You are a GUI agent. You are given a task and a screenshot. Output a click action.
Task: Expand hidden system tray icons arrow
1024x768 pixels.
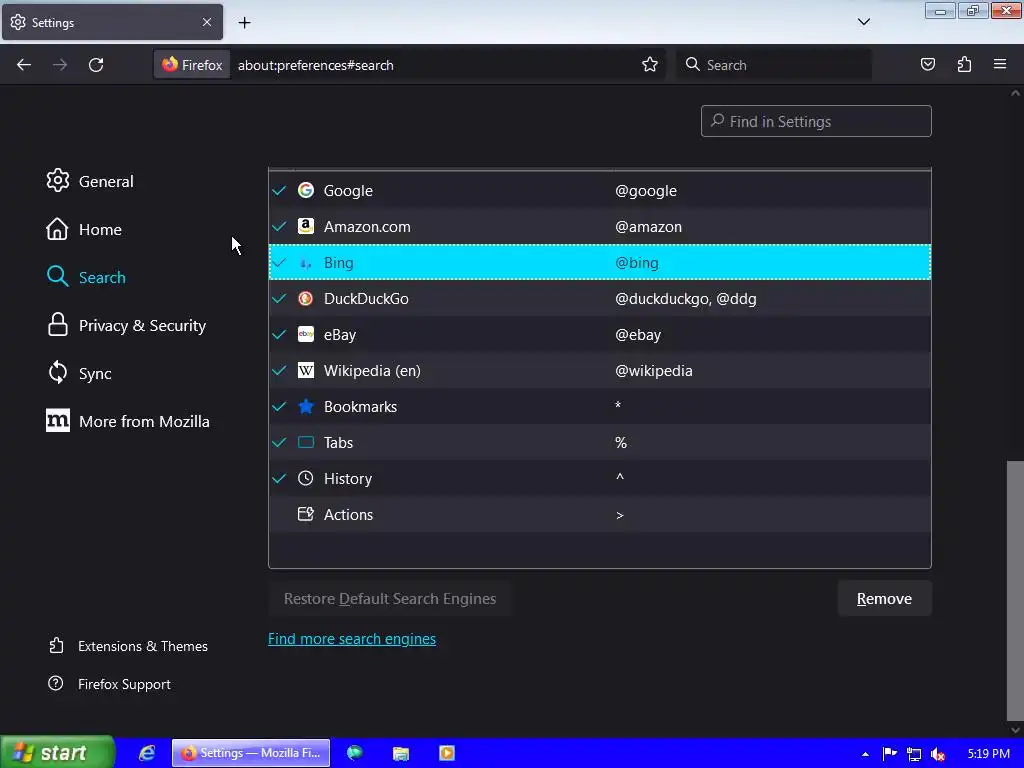click(865, 754)
